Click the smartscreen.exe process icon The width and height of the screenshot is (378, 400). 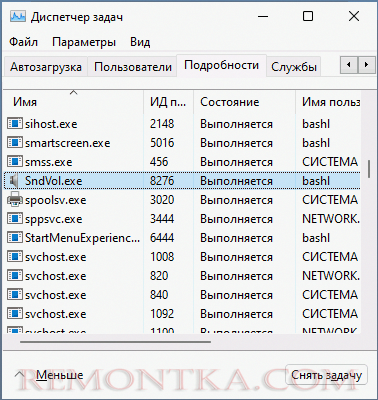point(15,143)
